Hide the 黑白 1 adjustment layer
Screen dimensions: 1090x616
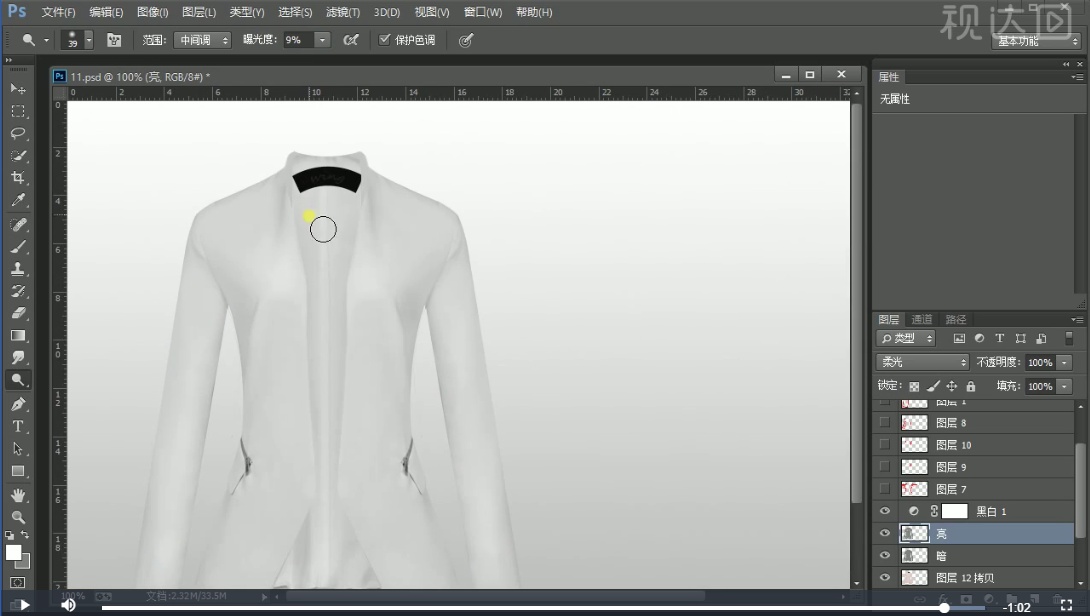[884, 511]
